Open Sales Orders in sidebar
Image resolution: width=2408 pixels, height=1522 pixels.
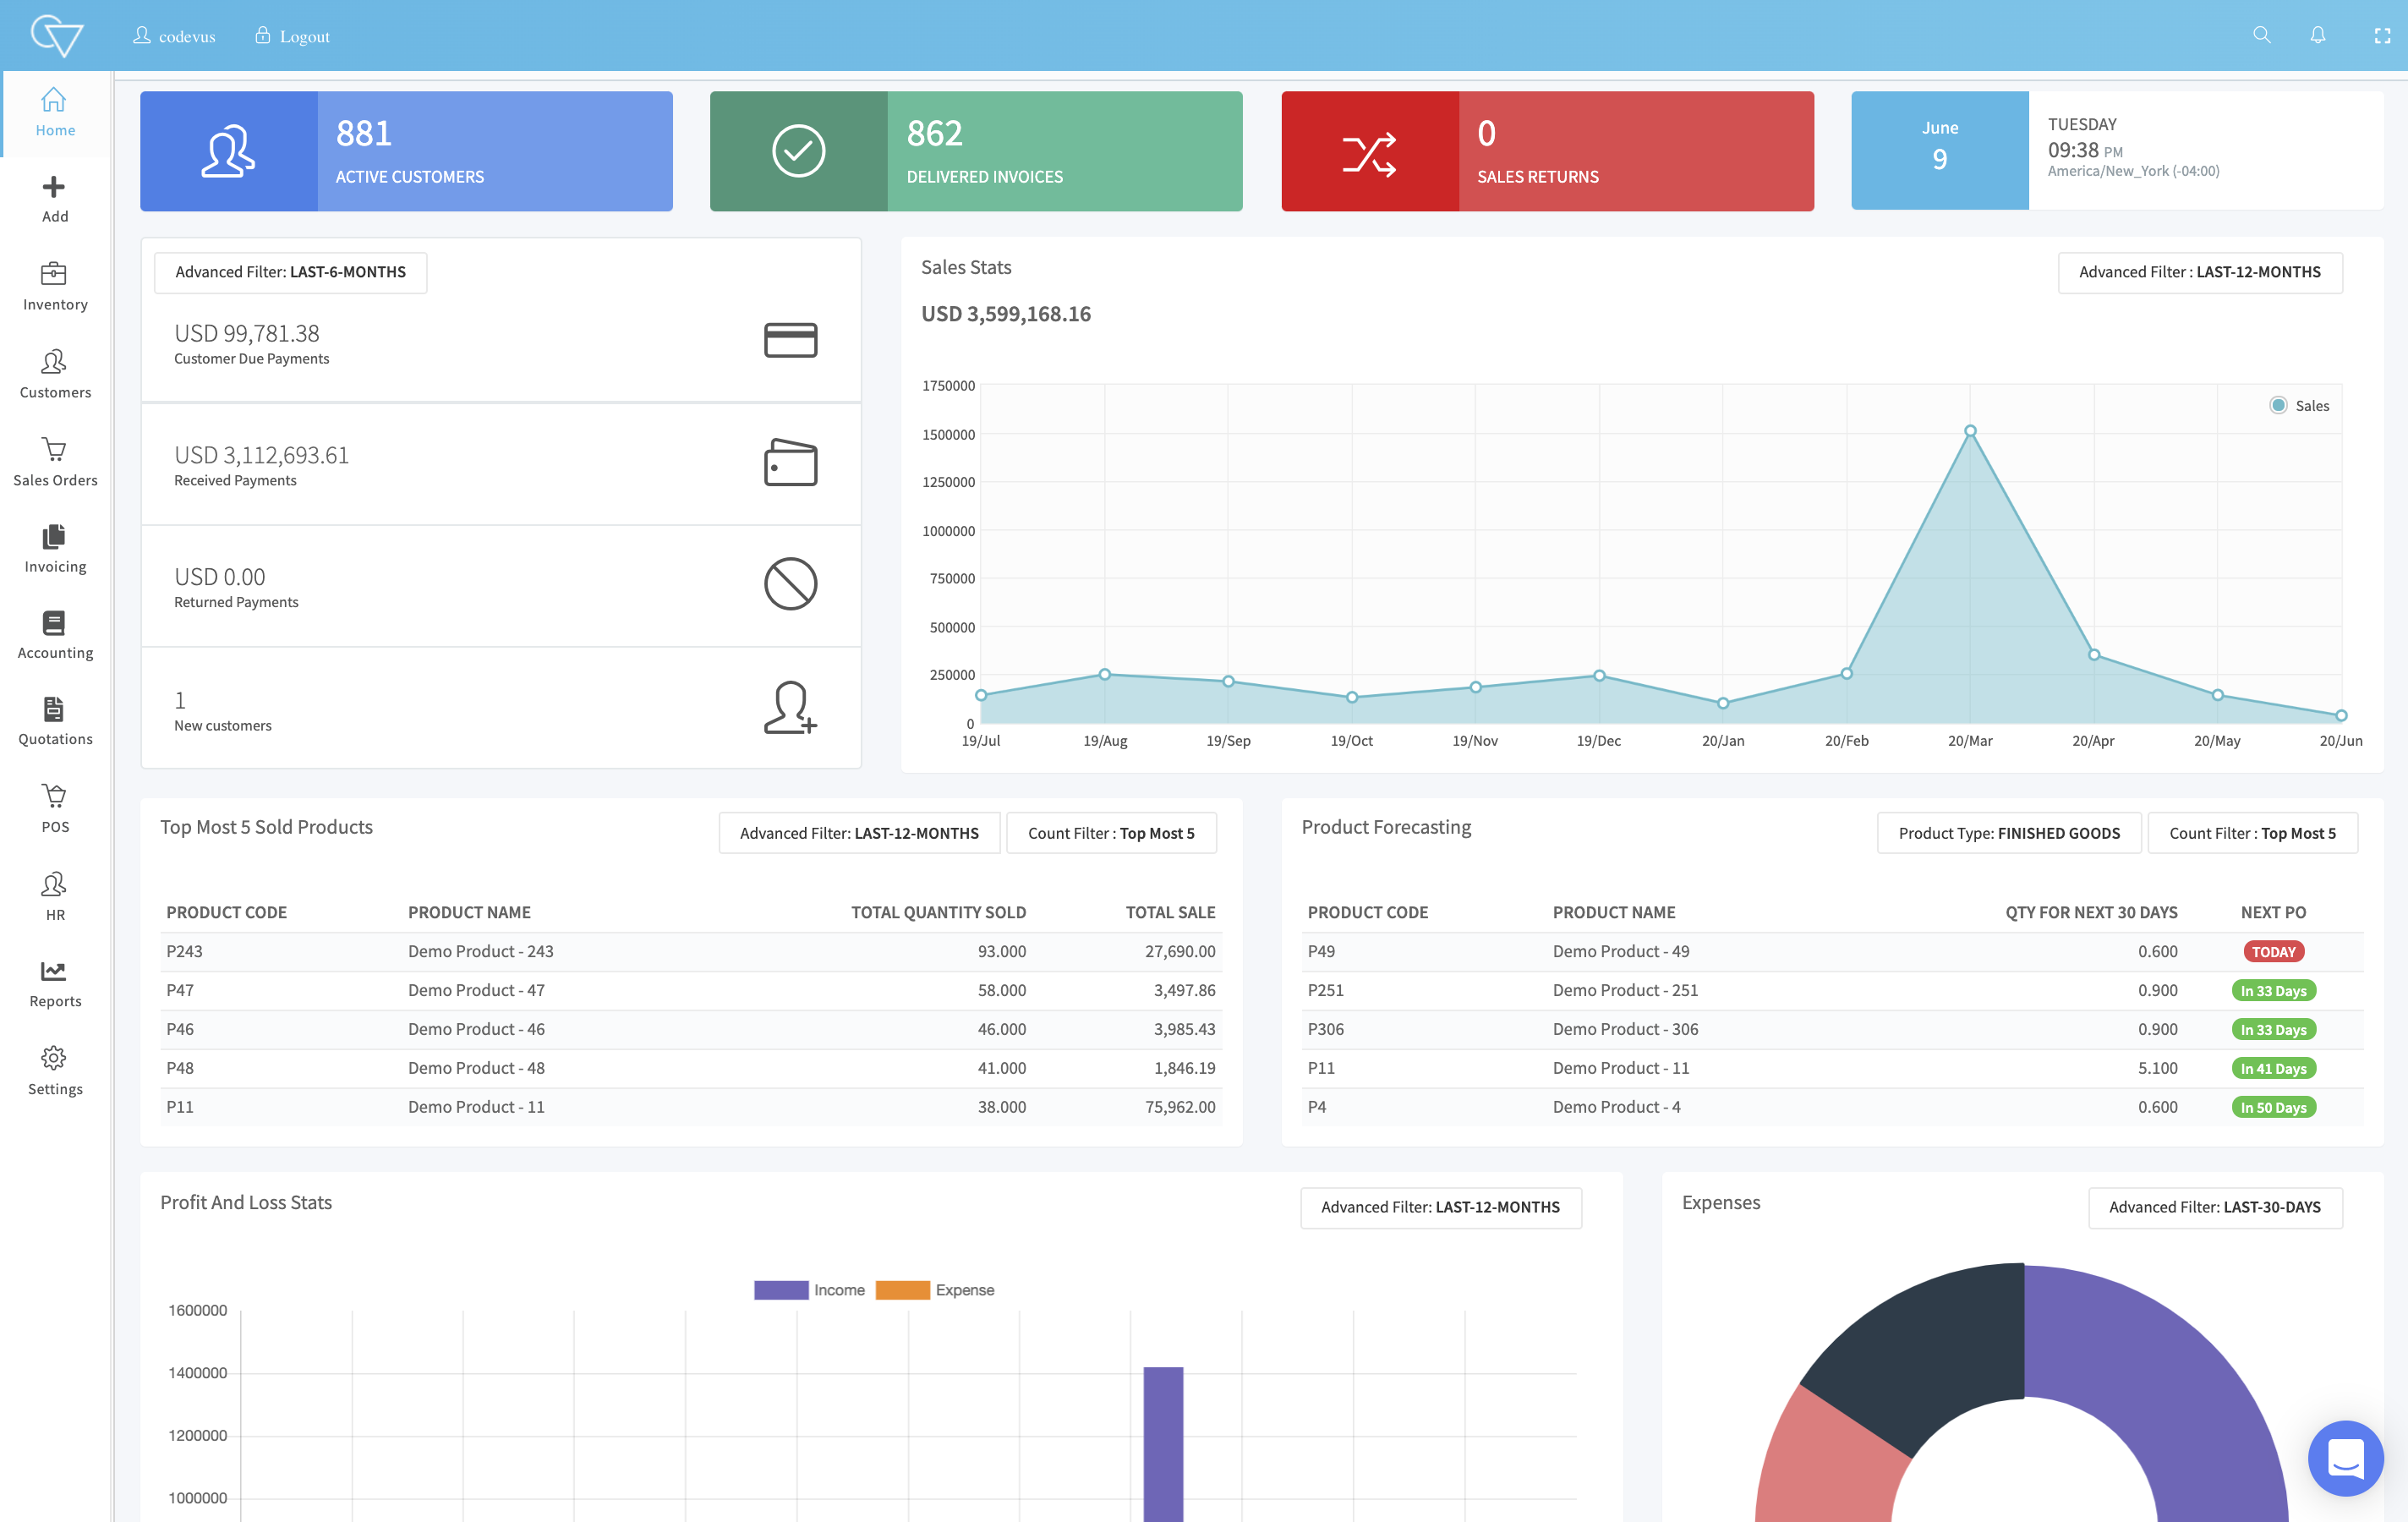click(x=55, y=462)
